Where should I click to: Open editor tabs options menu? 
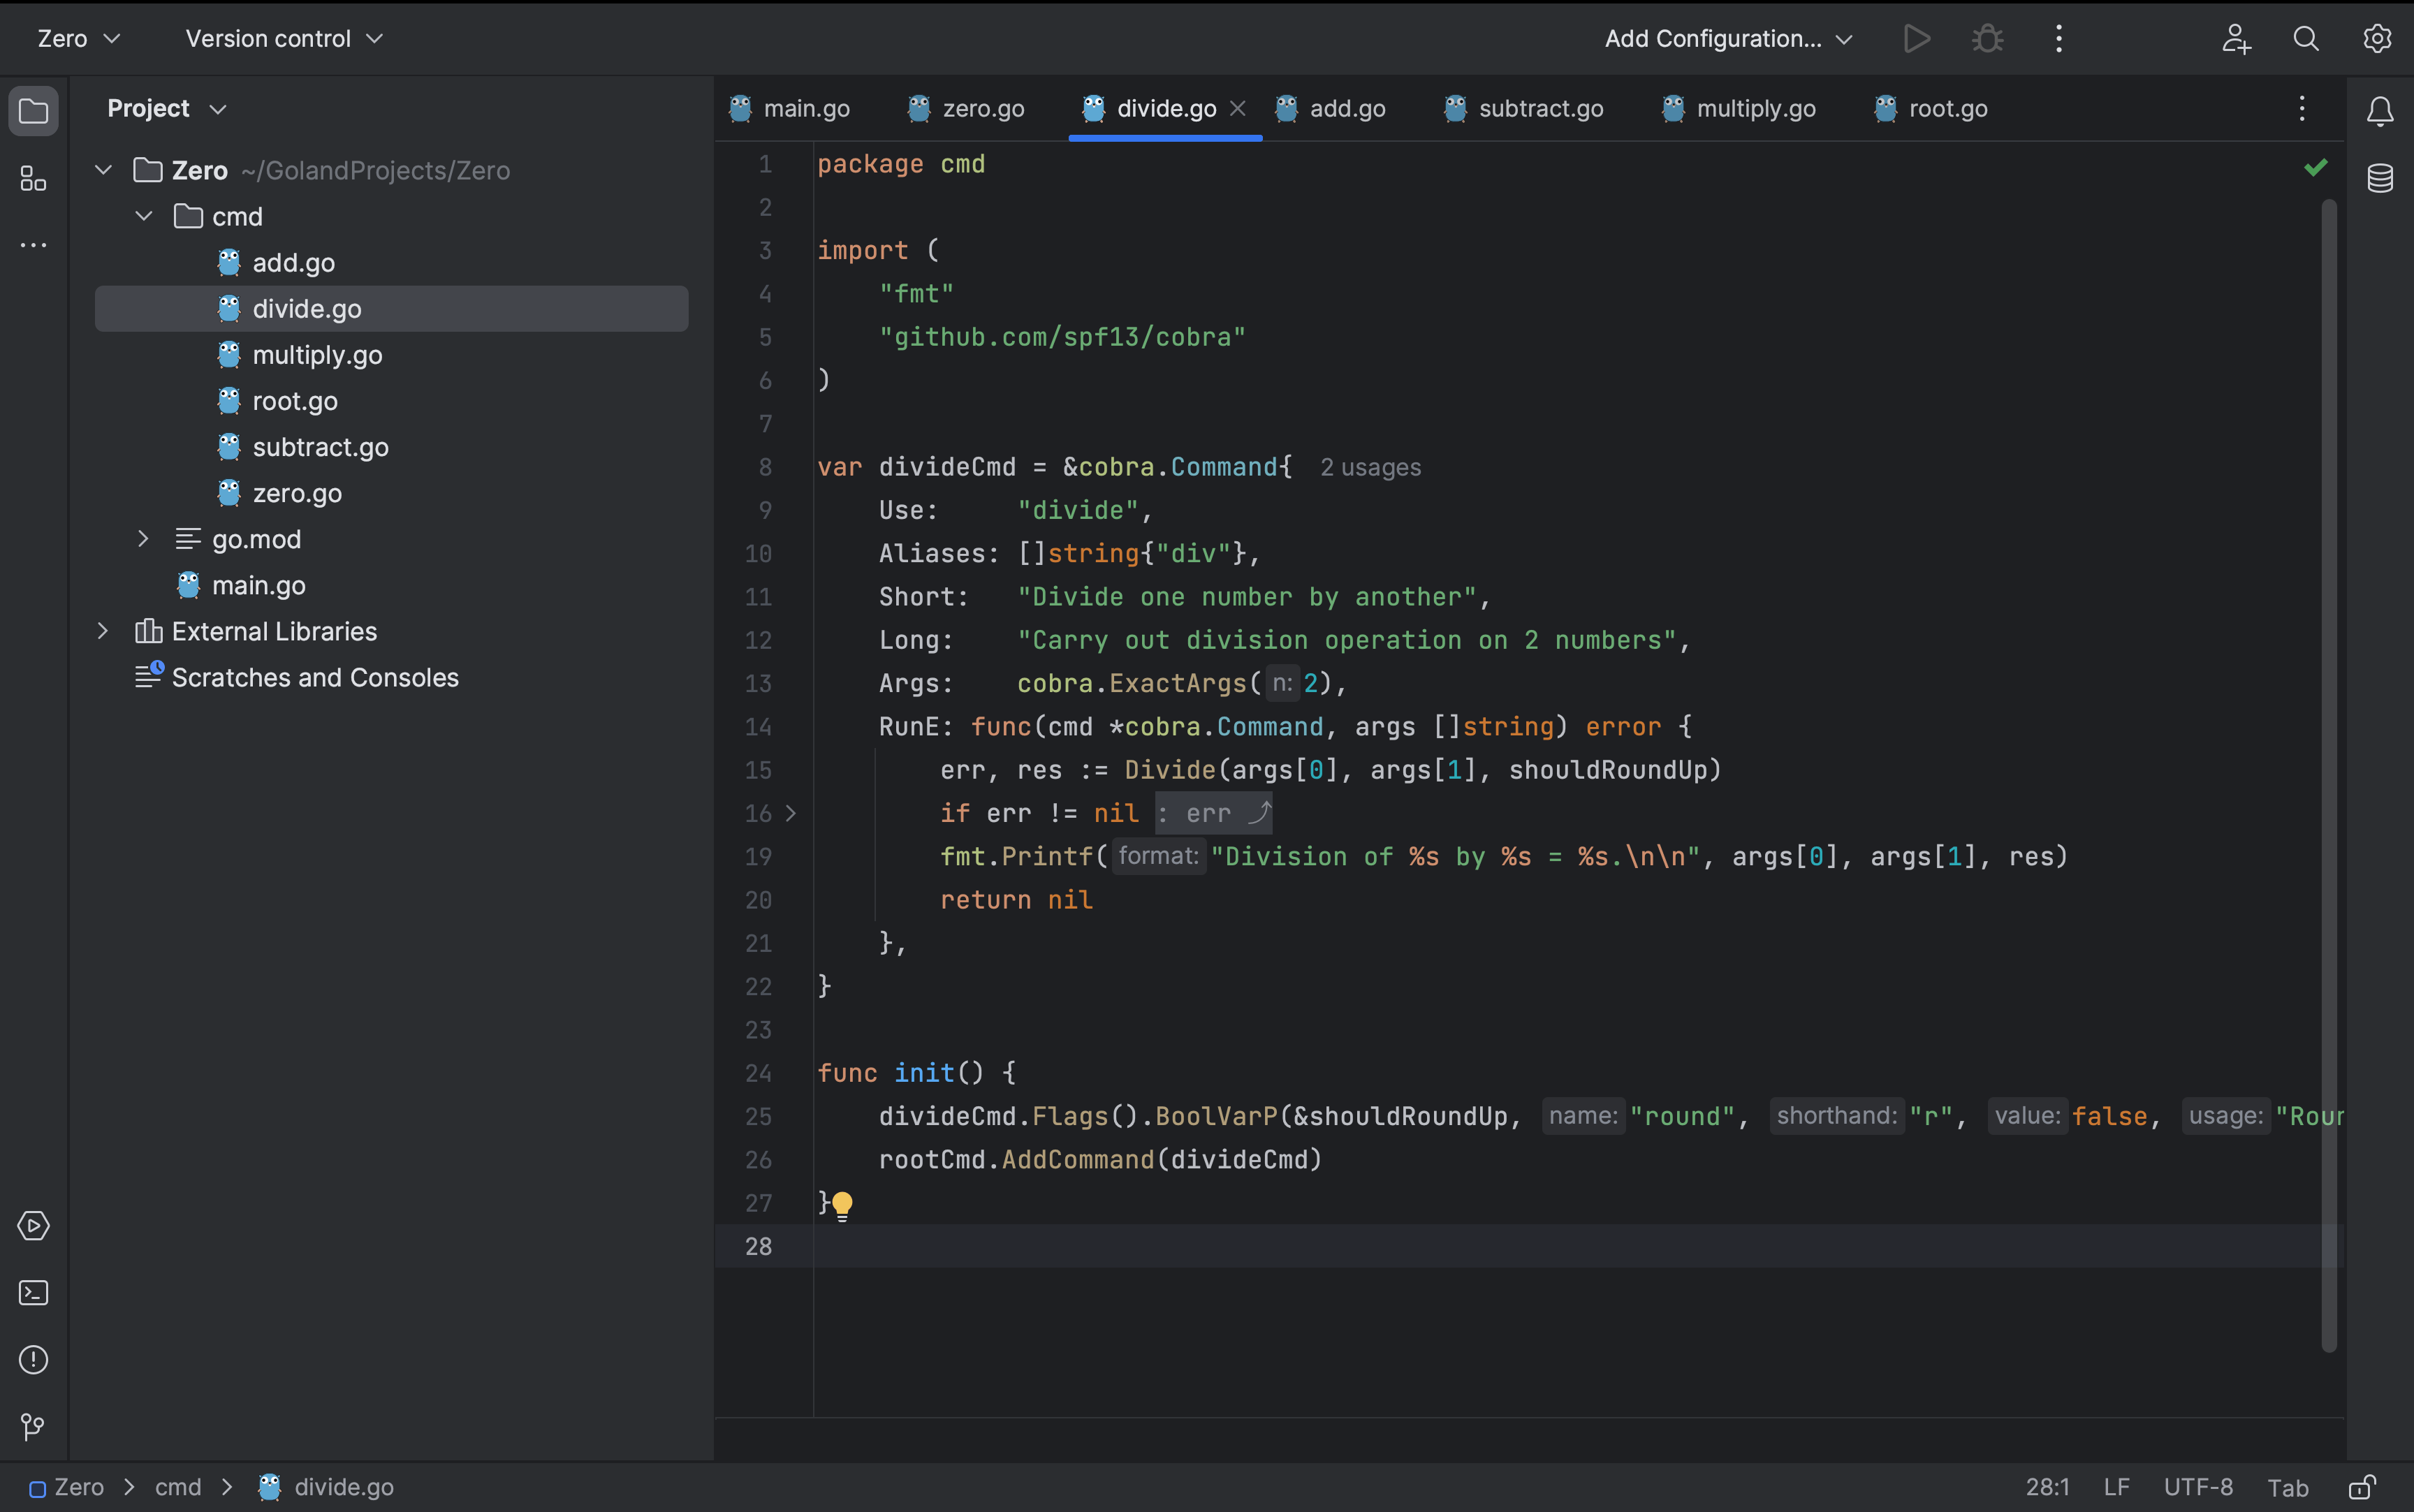click(2302, 109)
